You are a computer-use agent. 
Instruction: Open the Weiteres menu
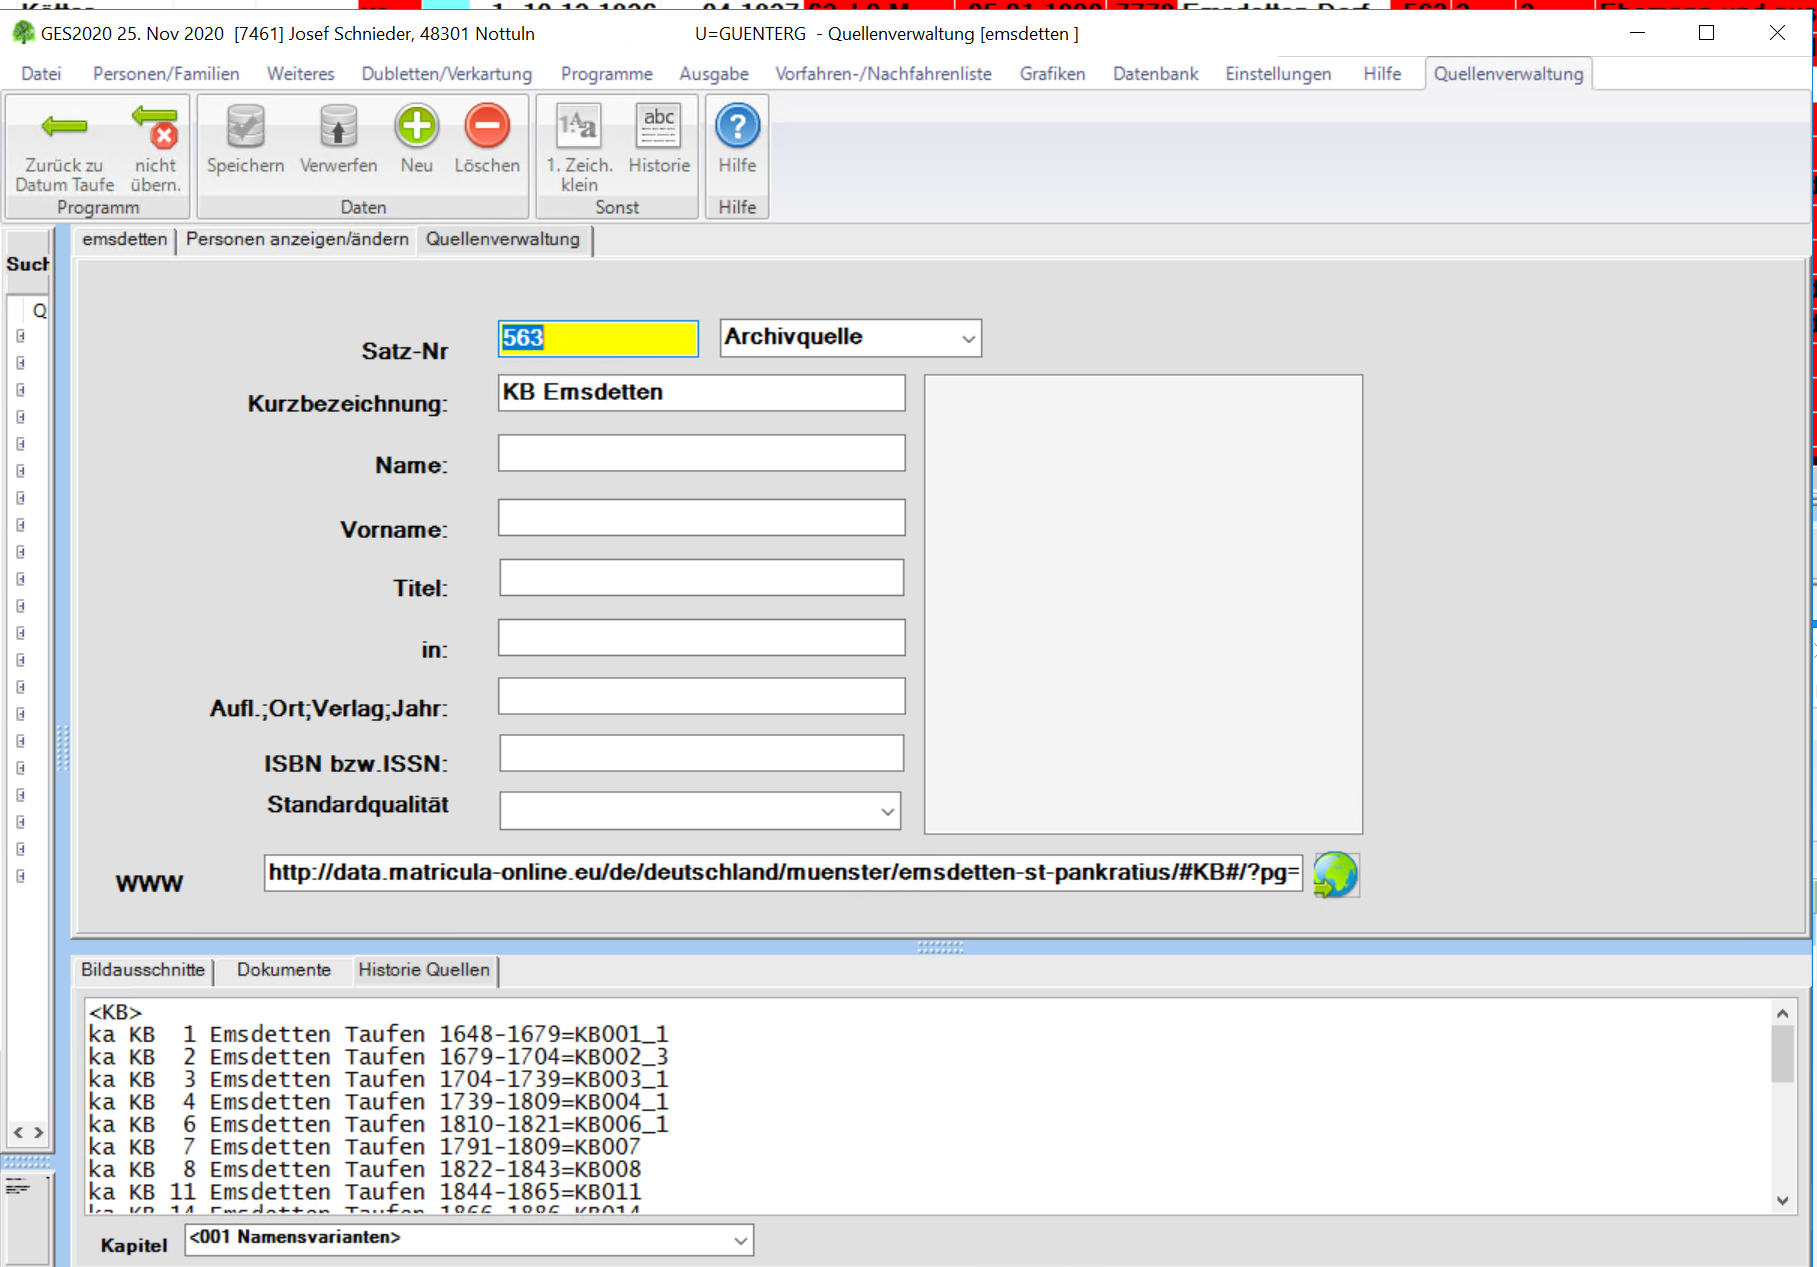point(300,74)
